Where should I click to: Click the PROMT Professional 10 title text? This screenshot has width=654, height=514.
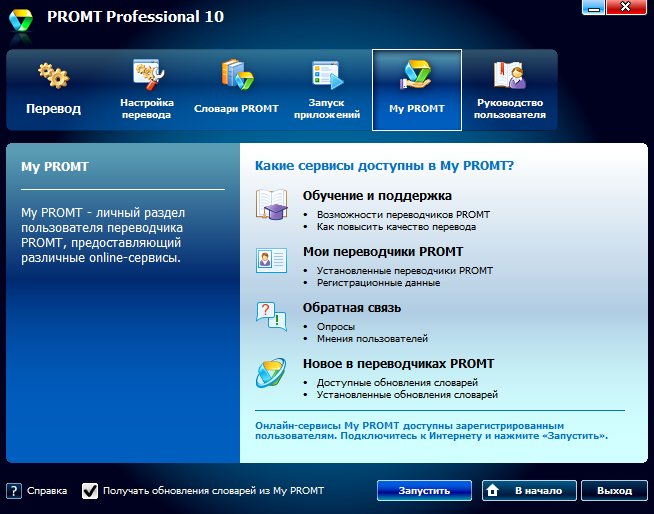[136, 17]
